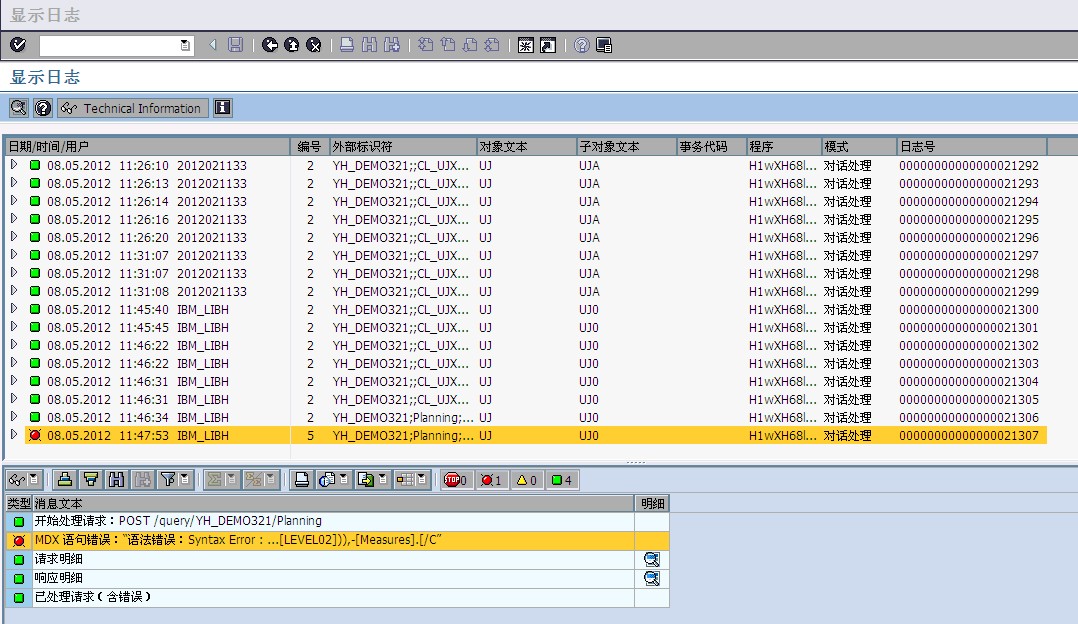This screenshot has width=1078, height=624.
Task: Expand the error log entry at 11:47:53
Action: pyautogui.click(x=14, y=435)
